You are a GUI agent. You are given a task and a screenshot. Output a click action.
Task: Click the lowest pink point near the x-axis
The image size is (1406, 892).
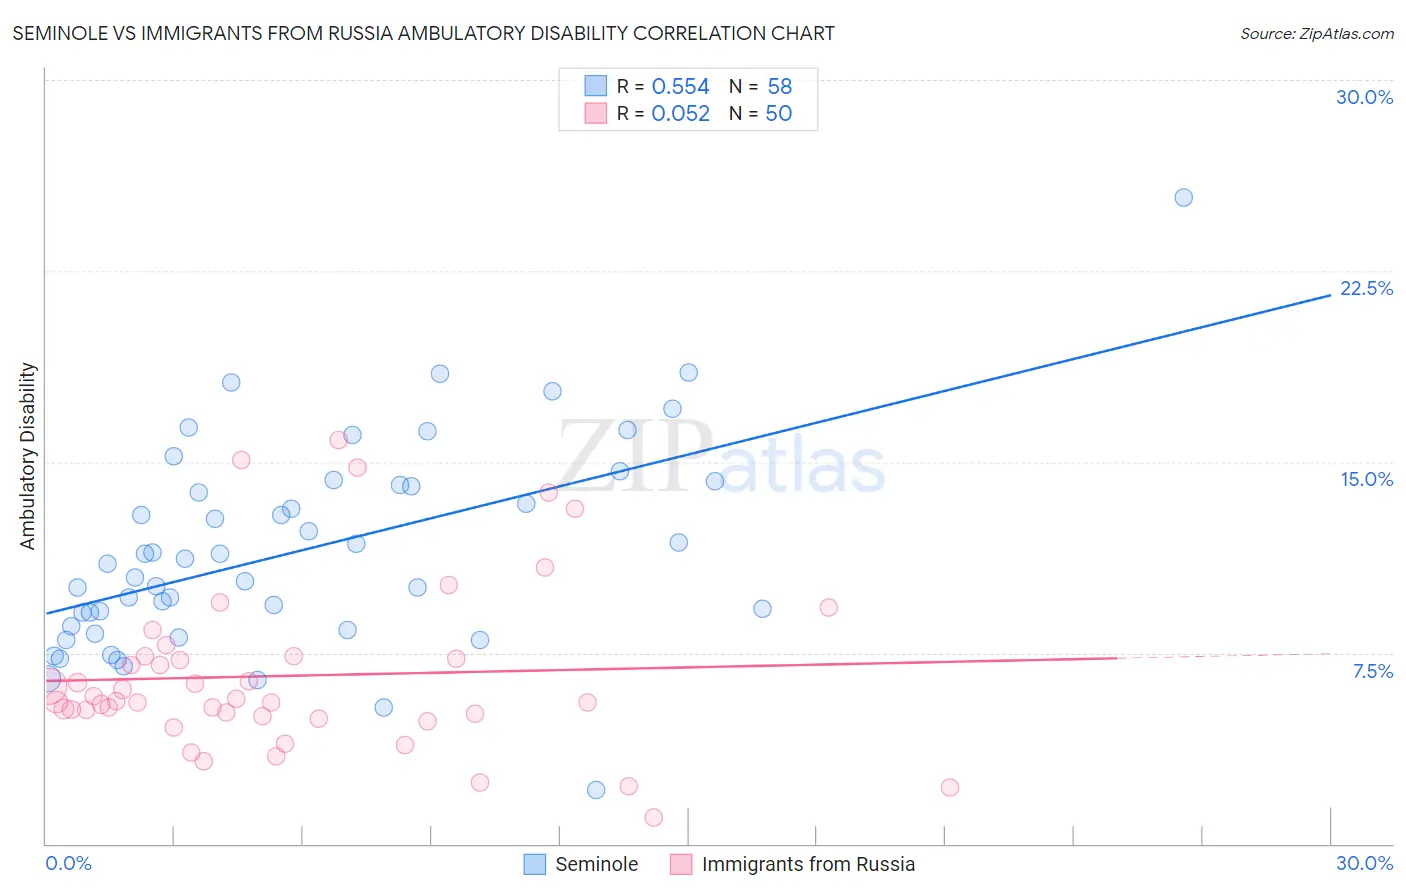(654, 817)
